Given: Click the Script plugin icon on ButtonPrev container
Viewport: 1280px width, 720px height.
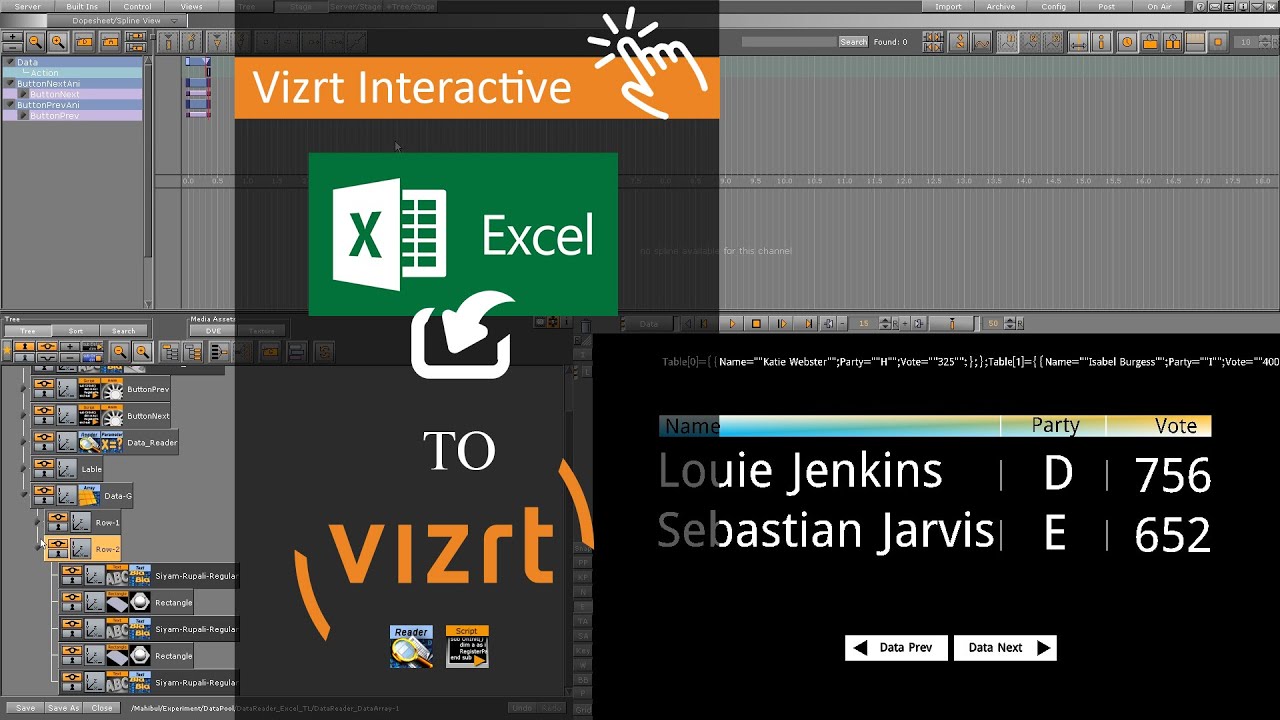Looking at the screenshot, I should pyautogui.click(x=91, y=389).
